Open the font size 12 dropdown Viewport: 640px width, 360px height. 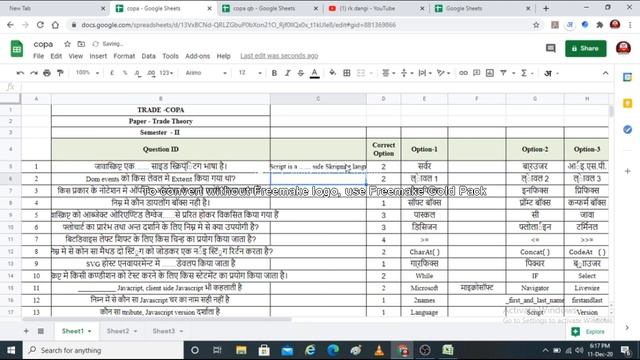click(x=250, y=73)
